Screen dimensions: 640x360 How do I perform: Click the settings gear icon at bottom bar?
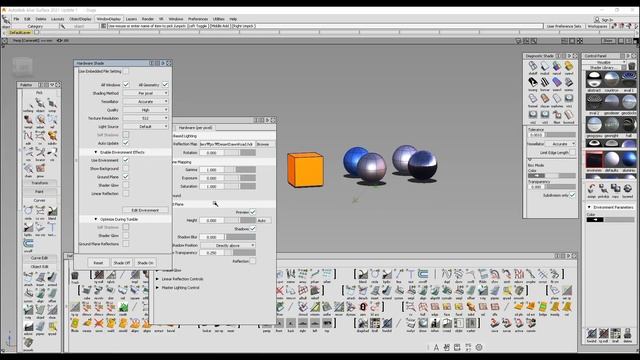point(479,347)
